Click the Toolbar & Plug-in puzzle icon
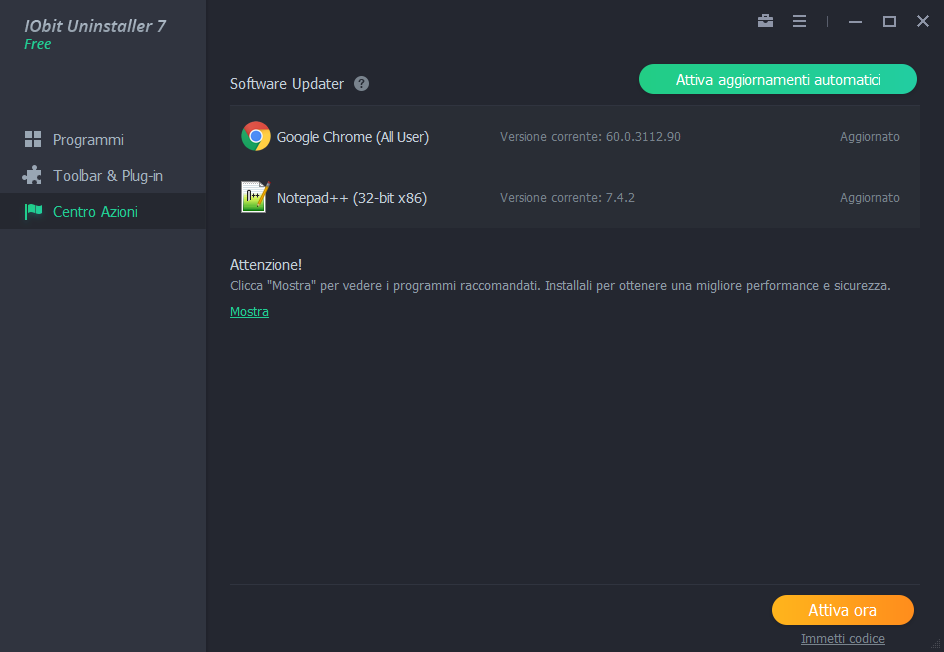This screenshot has height=652, width=944. coord(33,176)
